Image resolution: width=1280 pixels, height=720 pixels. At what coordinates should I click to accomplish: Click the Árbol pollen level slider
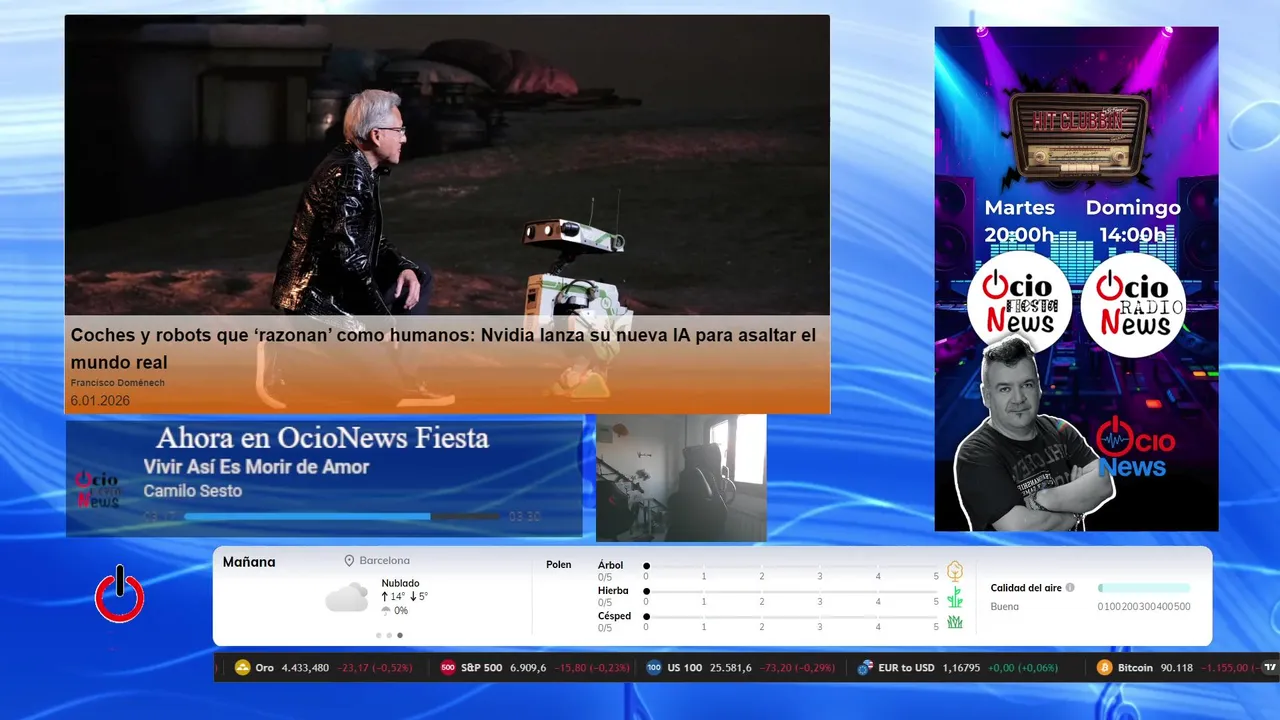(791, 566)
